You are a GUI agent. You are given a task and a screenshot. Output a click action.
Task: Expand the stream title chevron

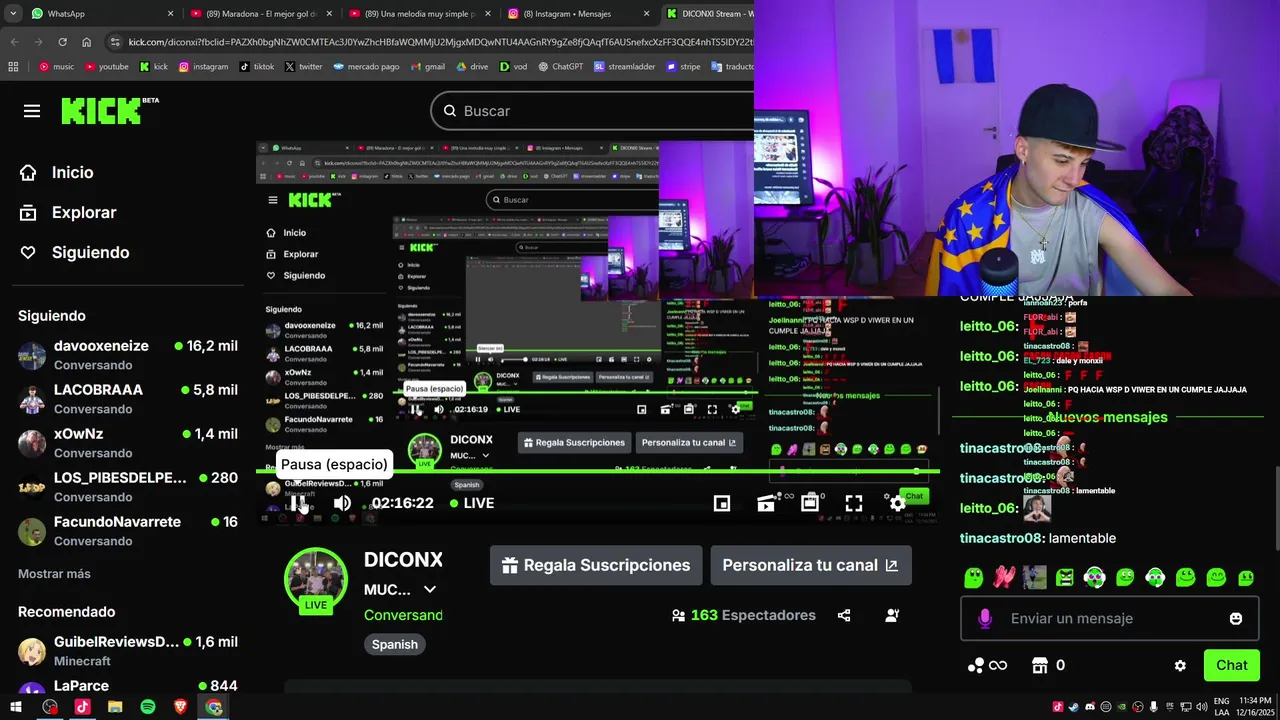[430, 590]
